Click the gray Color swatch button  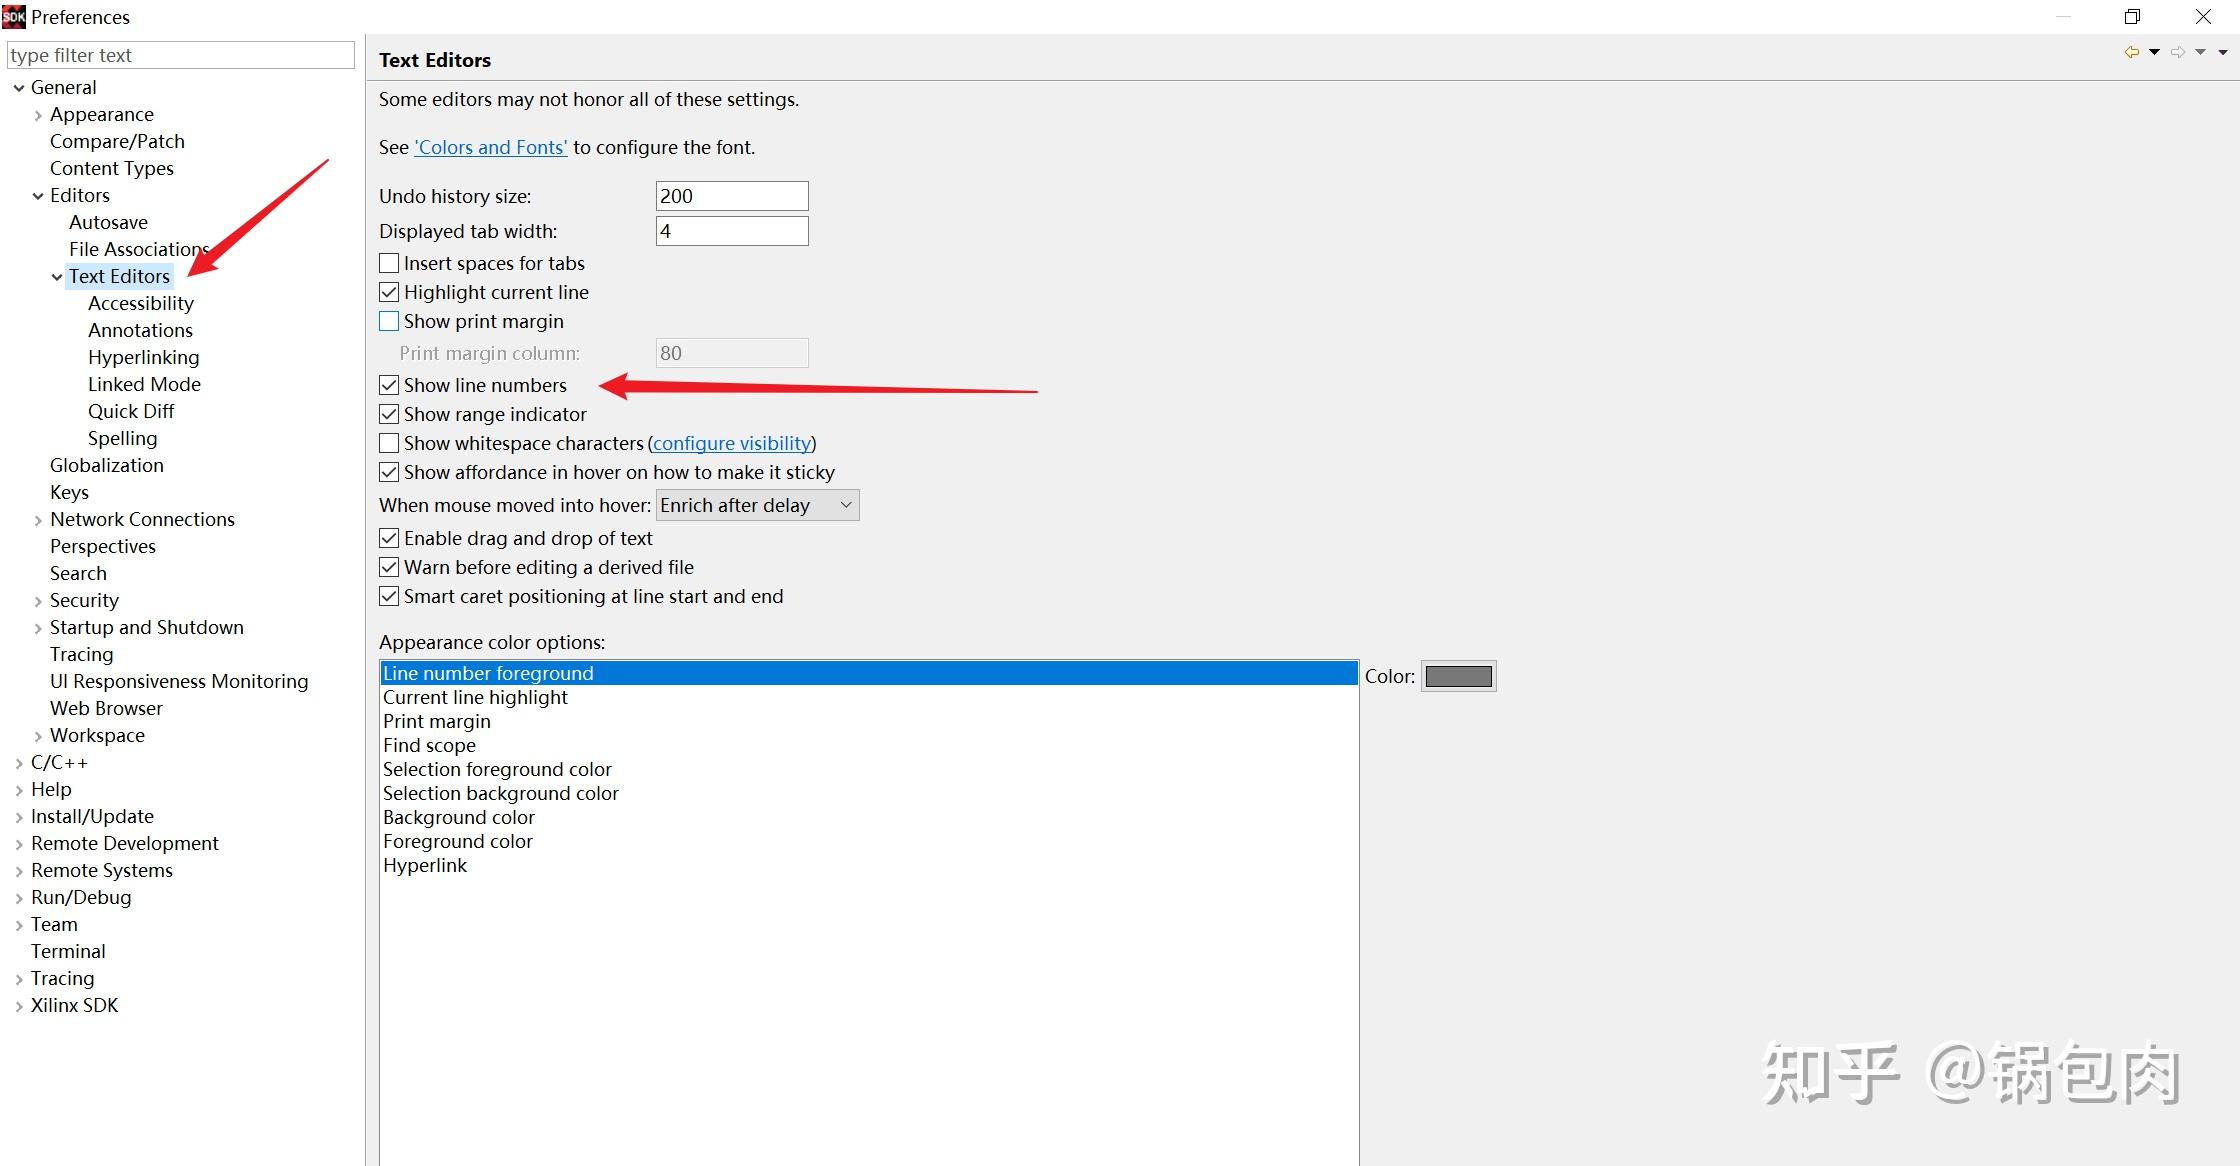click(1458, 676)
